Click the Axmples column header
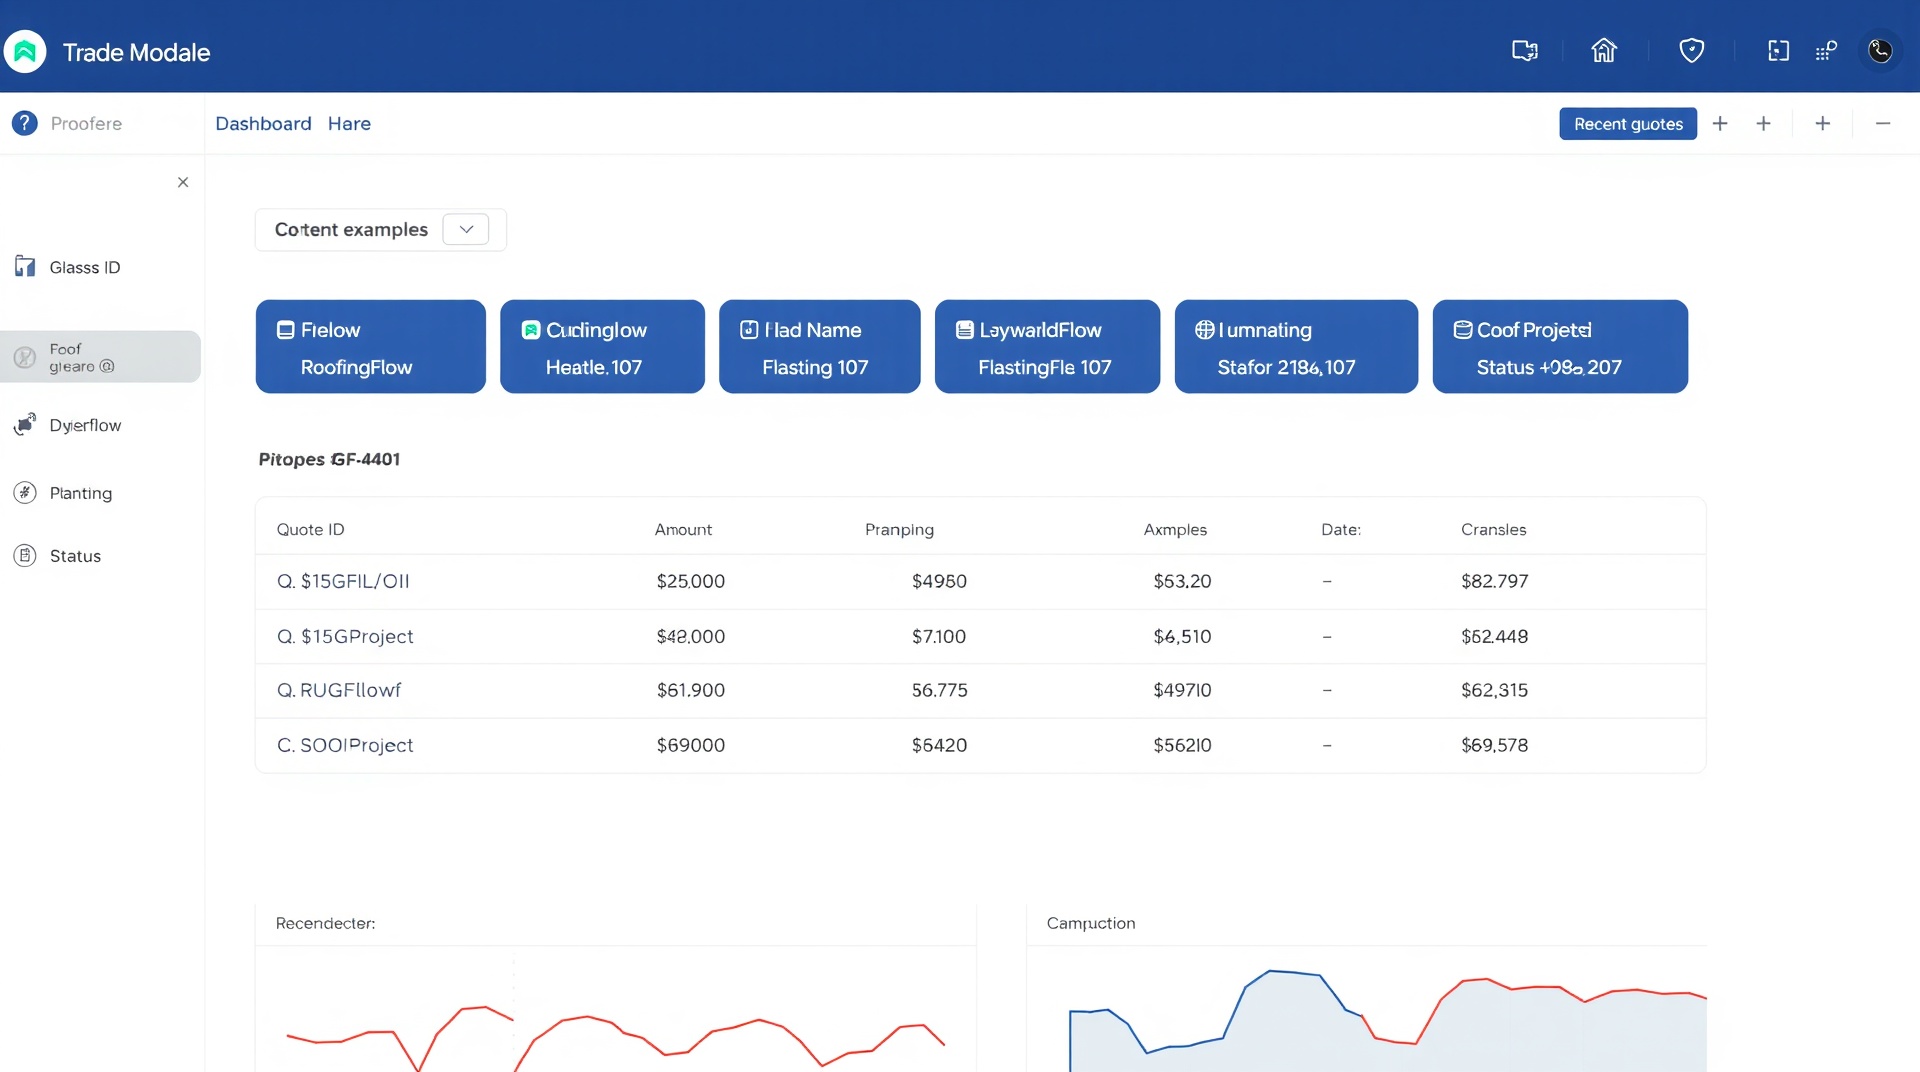Screen dimensions: 1920x1072 pos(1175,529)
